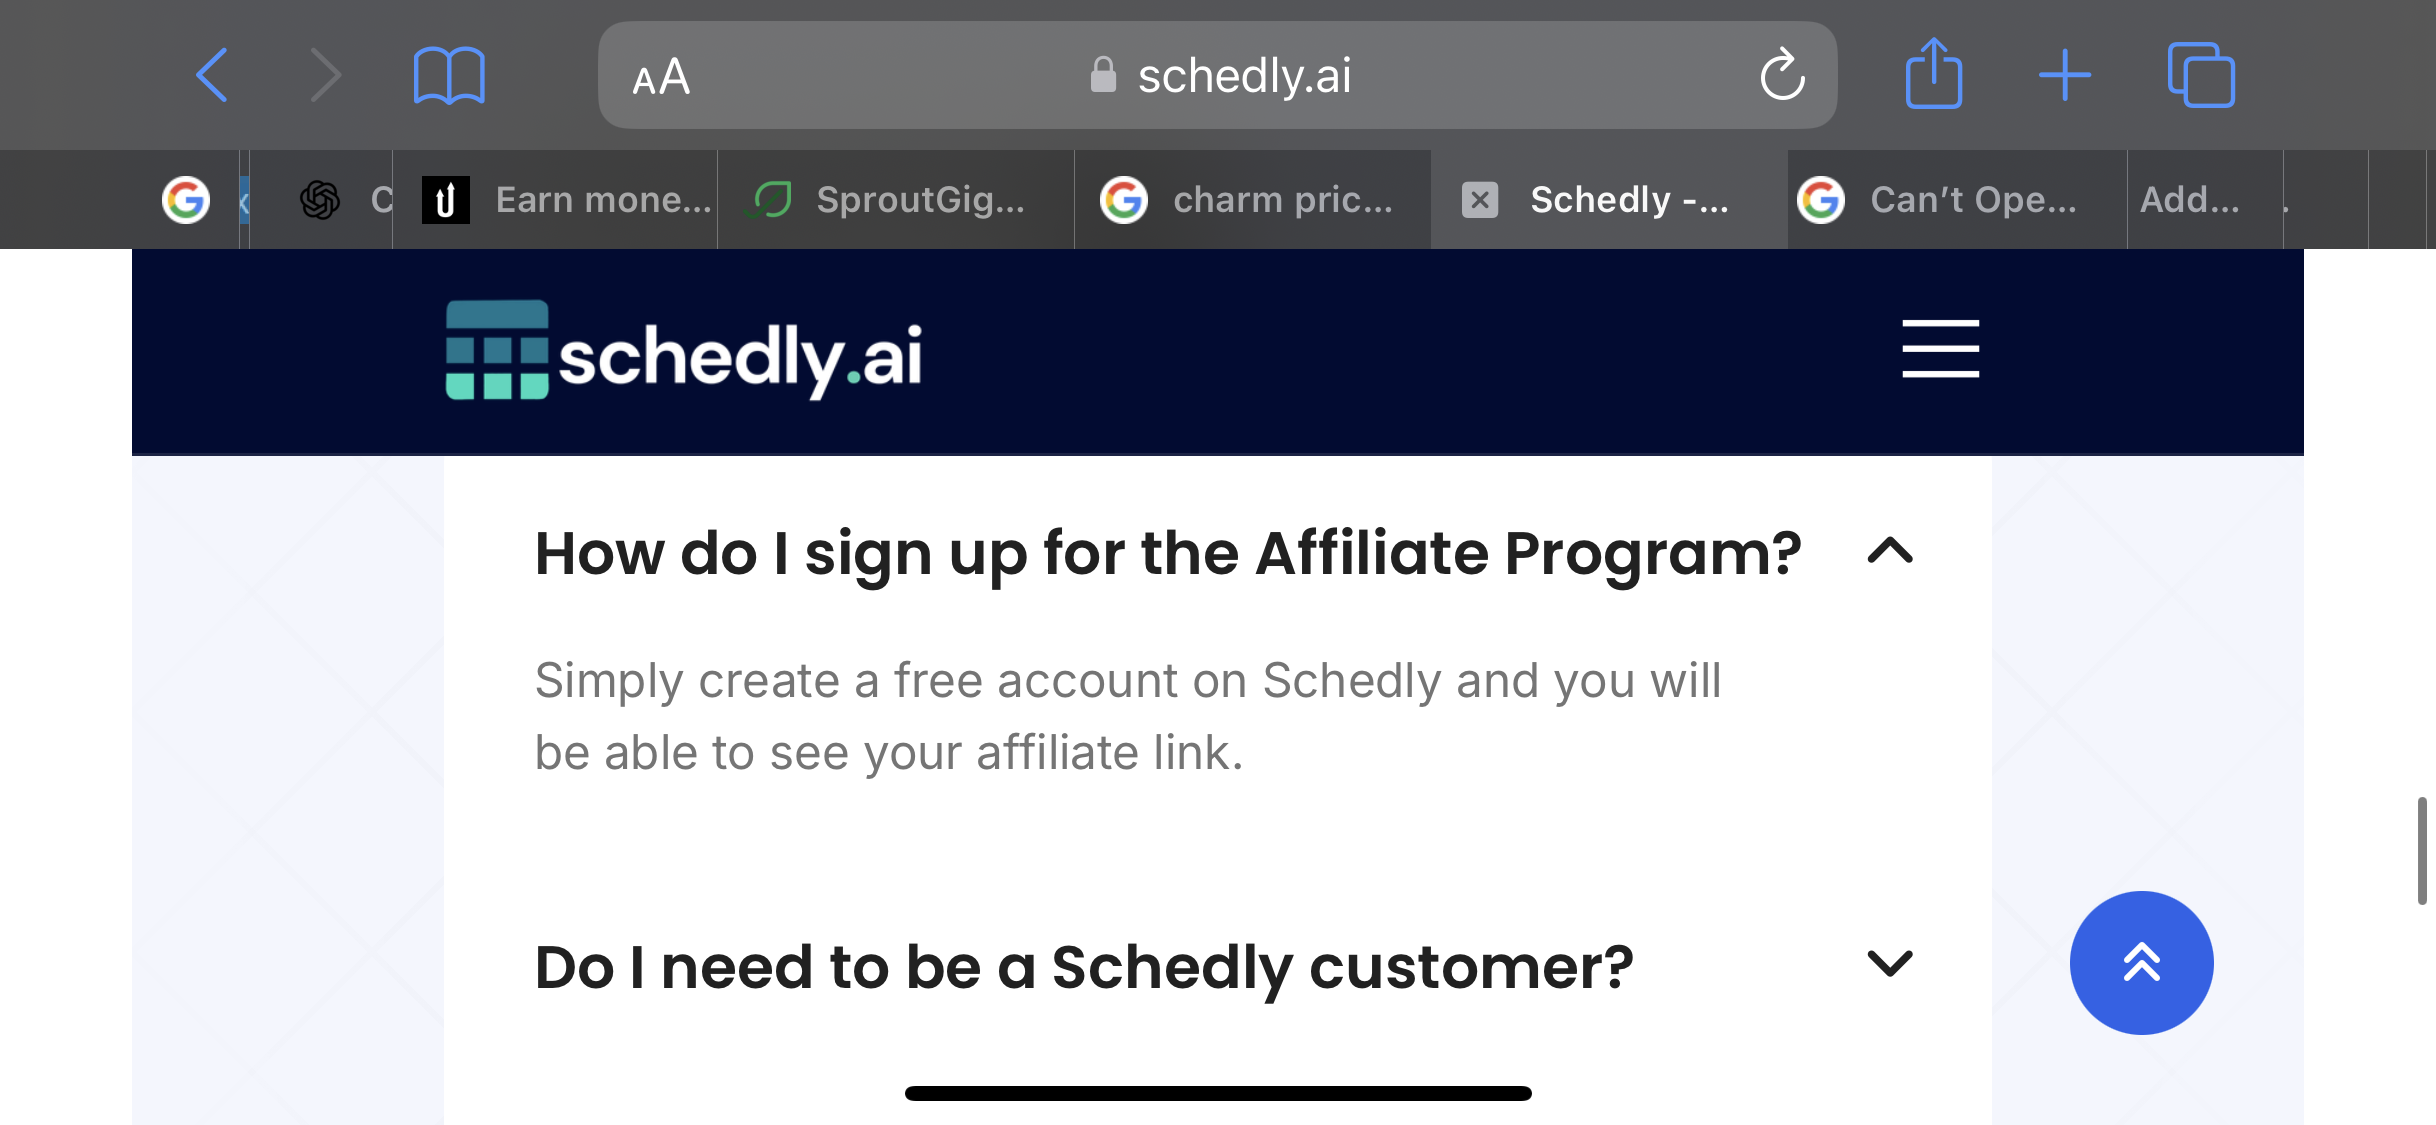Reload the schedly.ai page
Image resolution: width=2436 pixels, height=1125 pixels.
tap(1782, 74)
